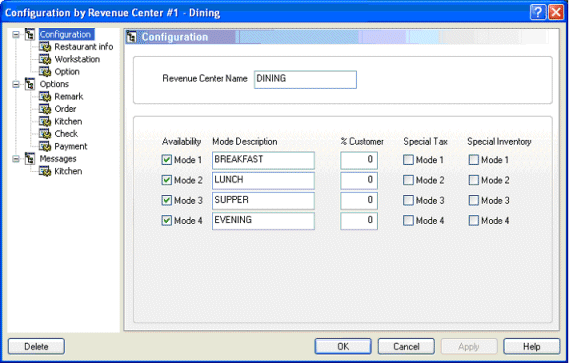This screenshot has height=363, width=569.
Task: Open Restaurant info tree item
Action: [83, 47]
